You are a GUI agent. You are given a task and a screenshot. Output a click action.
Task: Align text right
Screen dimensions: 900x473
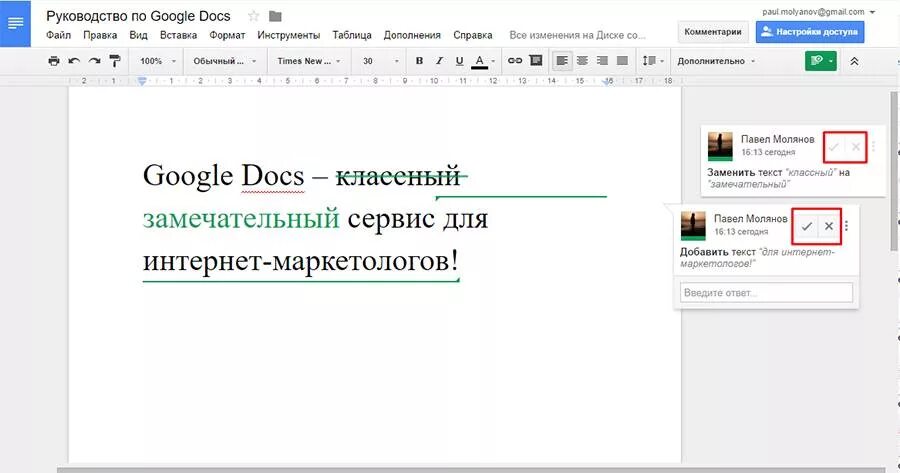602,61
